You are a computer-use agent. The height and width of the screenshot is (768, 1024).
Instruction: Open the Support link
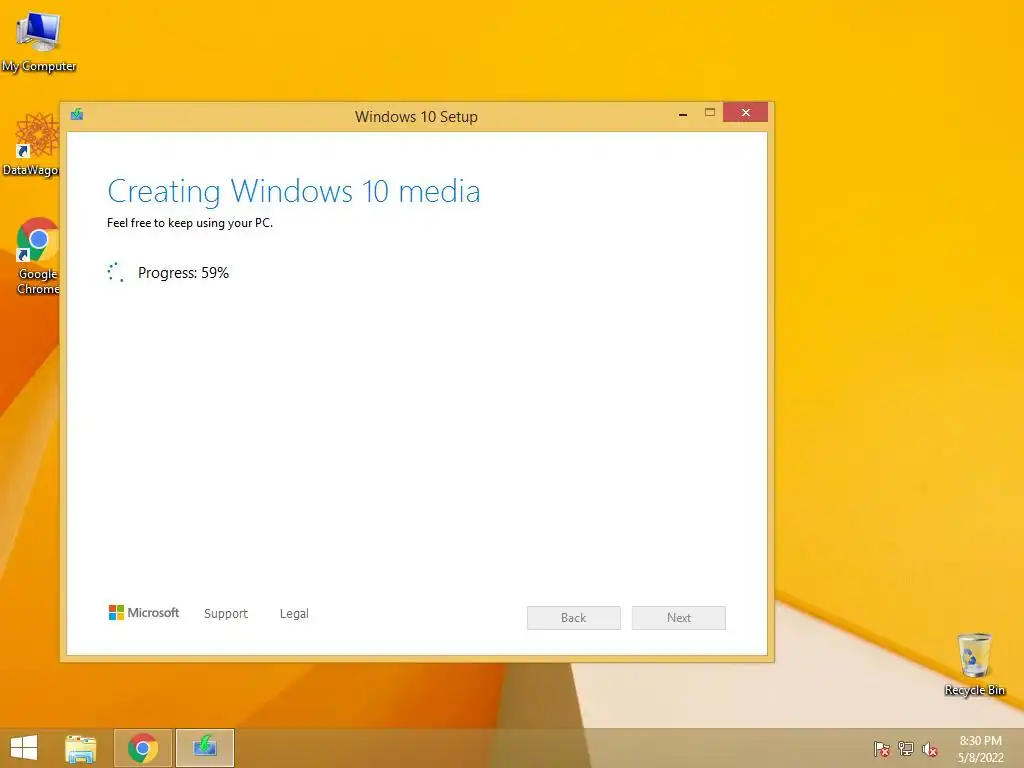click(226, 613)
